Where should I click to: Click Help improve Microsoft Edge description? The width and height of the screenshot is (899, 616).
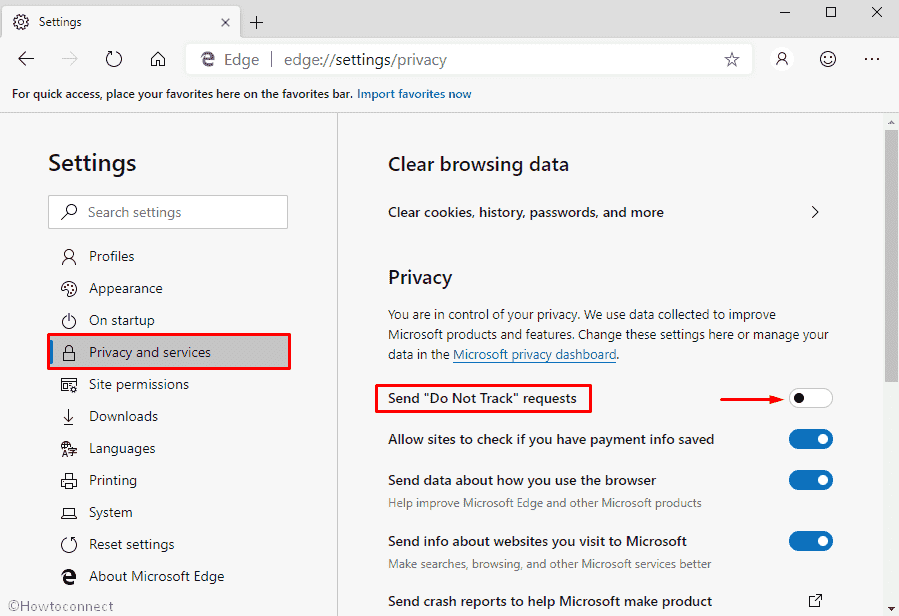(545, 503)
